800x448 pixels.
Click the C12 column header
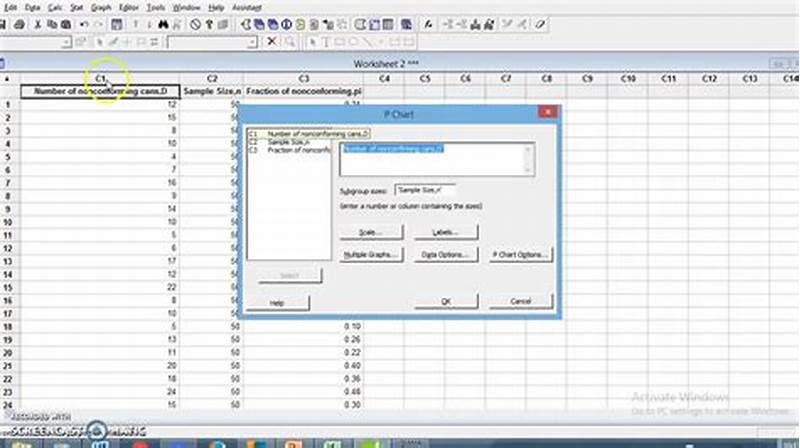click(x=709, y=79)
